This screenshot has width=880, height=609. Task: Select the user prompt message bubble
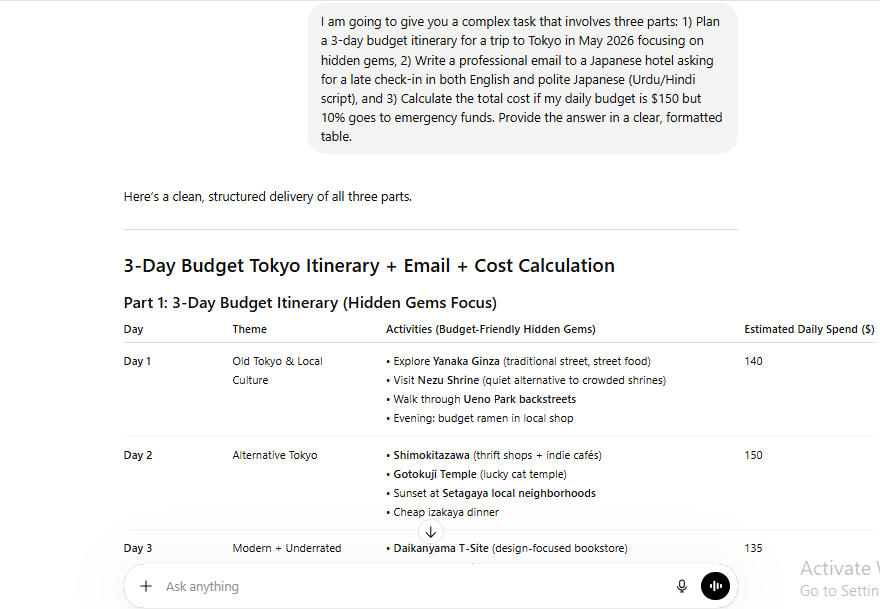click(522, 79)
